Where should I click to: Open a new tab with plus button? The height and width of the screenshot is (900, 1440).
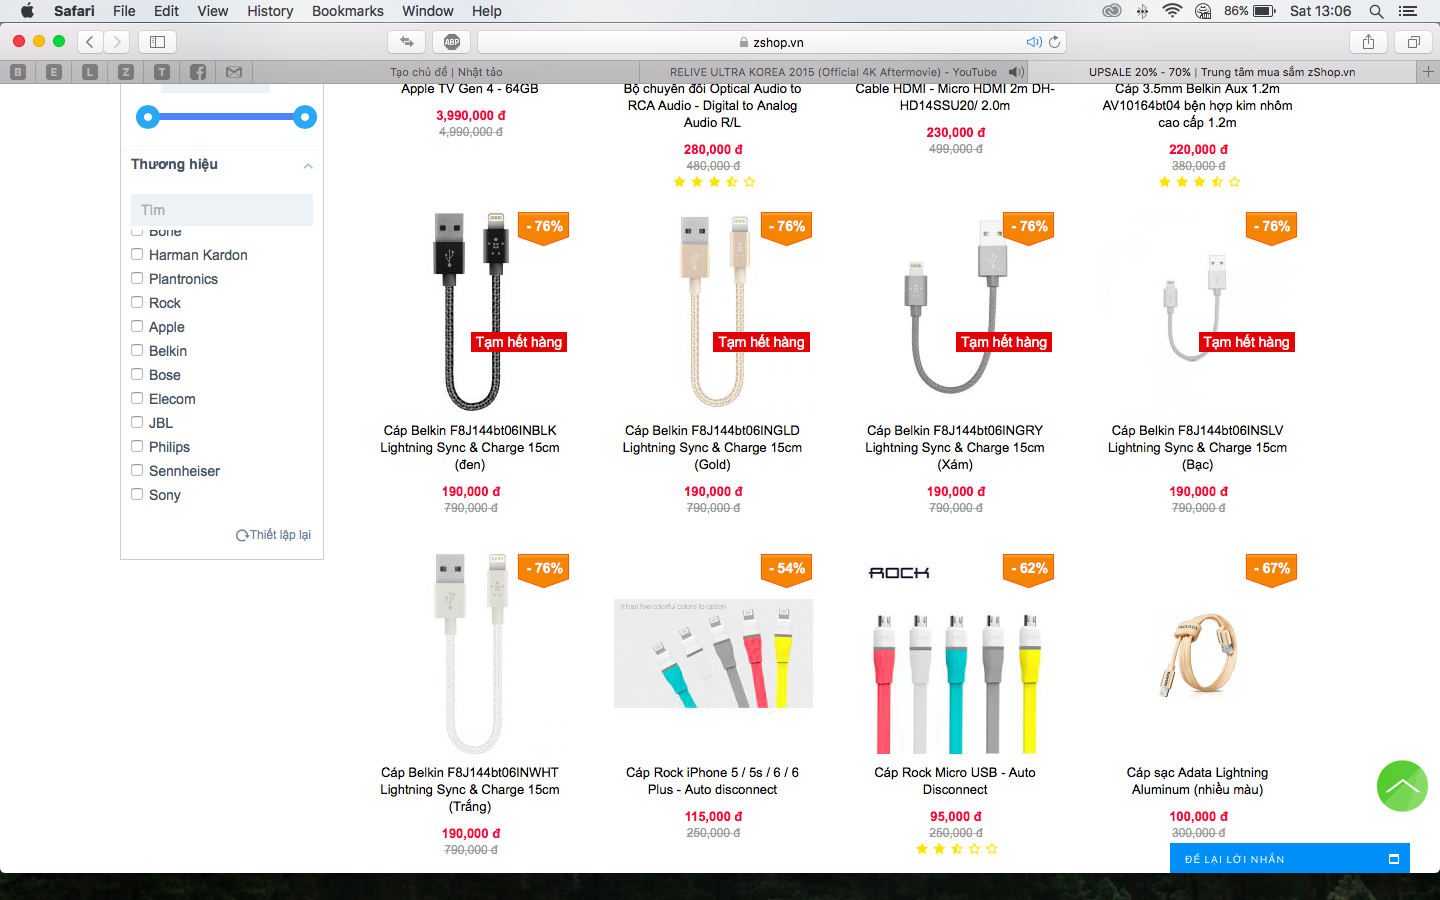1428,72
